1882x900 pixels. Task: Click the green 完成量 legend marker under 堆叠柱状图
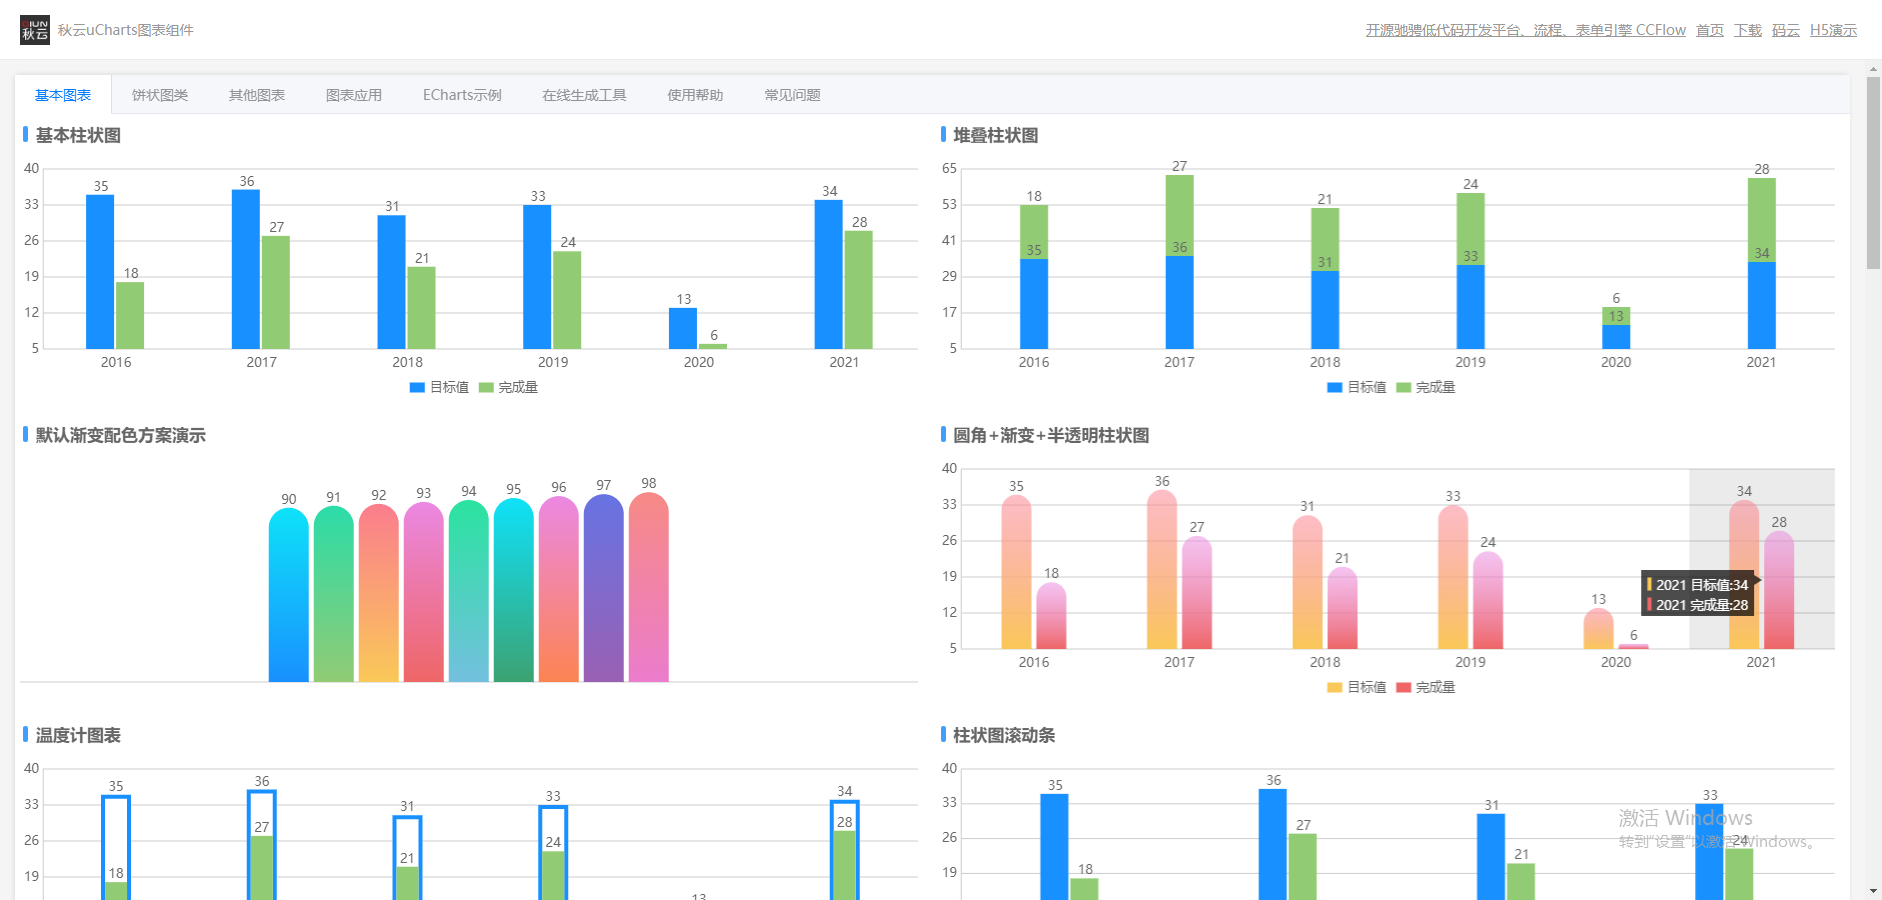[1404, 387]
